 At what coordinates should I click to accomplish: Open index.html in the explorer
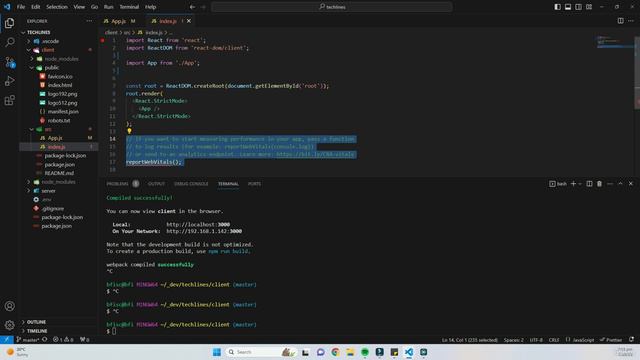[59, 85]
